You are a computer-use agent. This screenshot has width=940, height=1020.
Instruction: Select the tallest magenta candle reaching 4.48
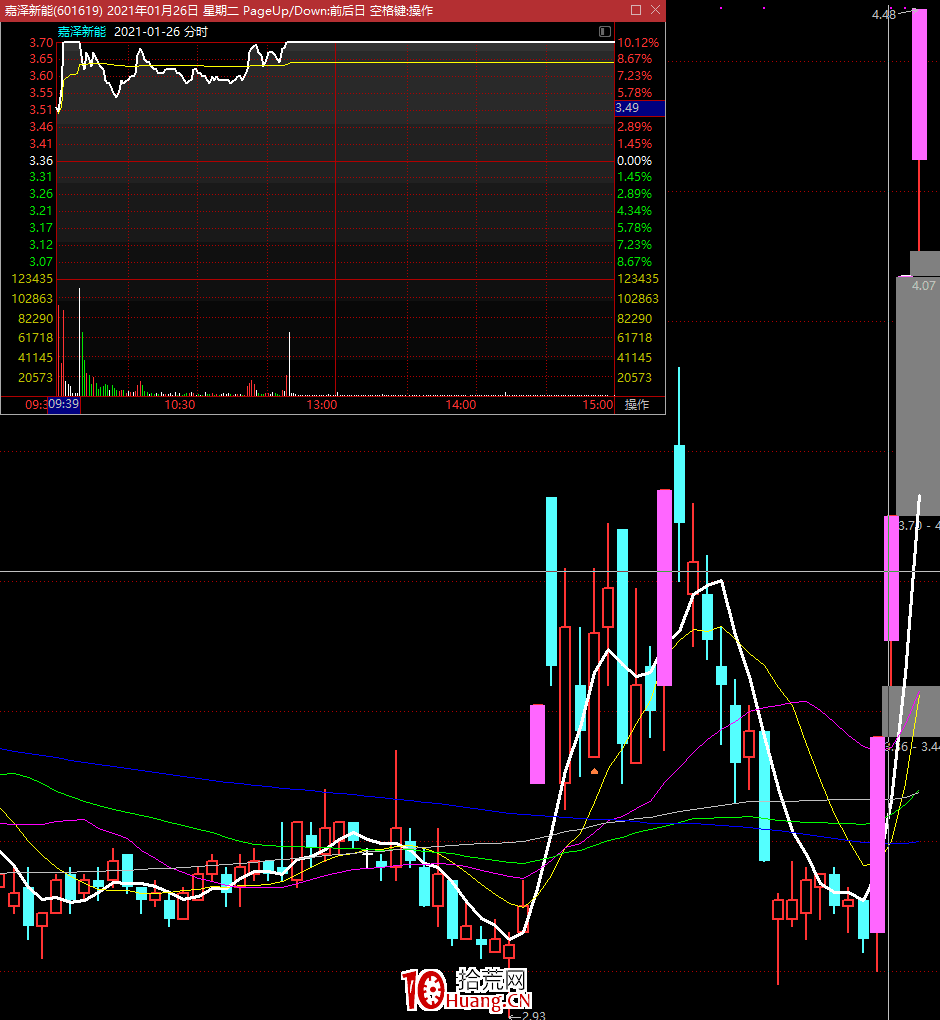(x=919, y=85)
